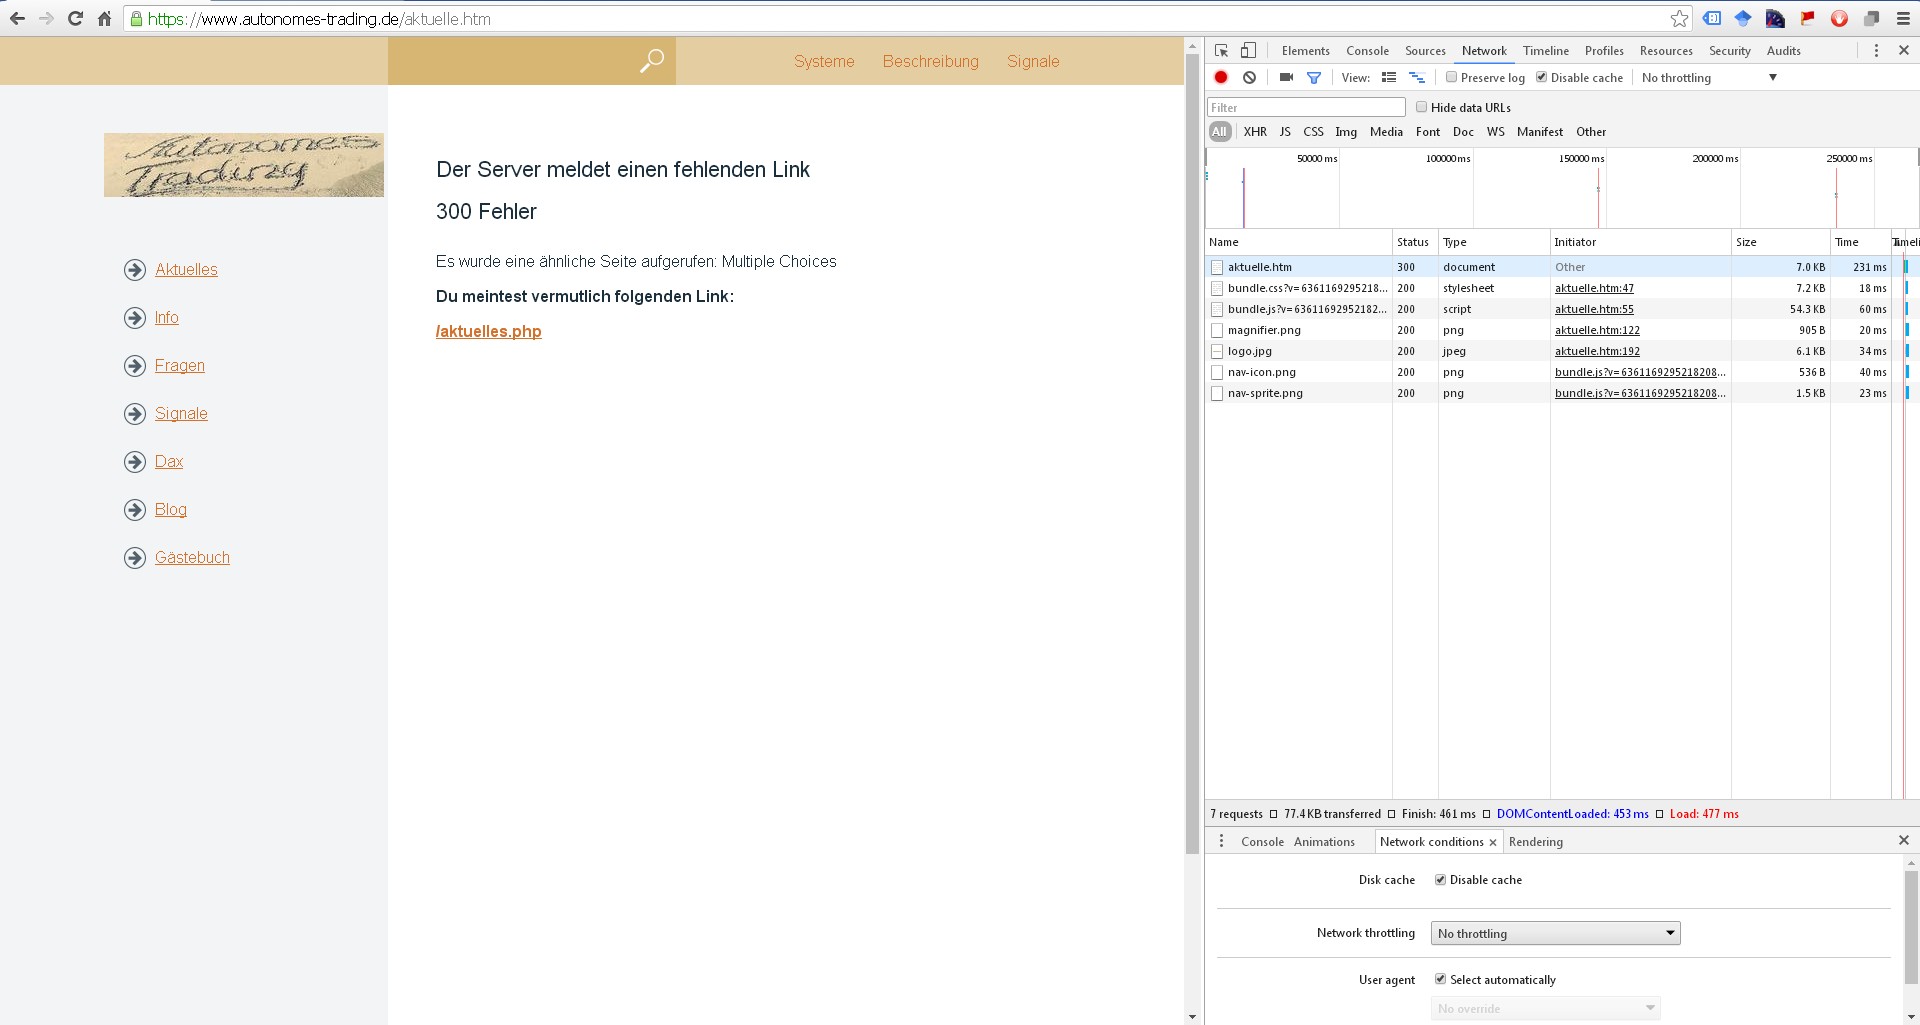Bookmark this page with the star

(x=1679, y=19)
